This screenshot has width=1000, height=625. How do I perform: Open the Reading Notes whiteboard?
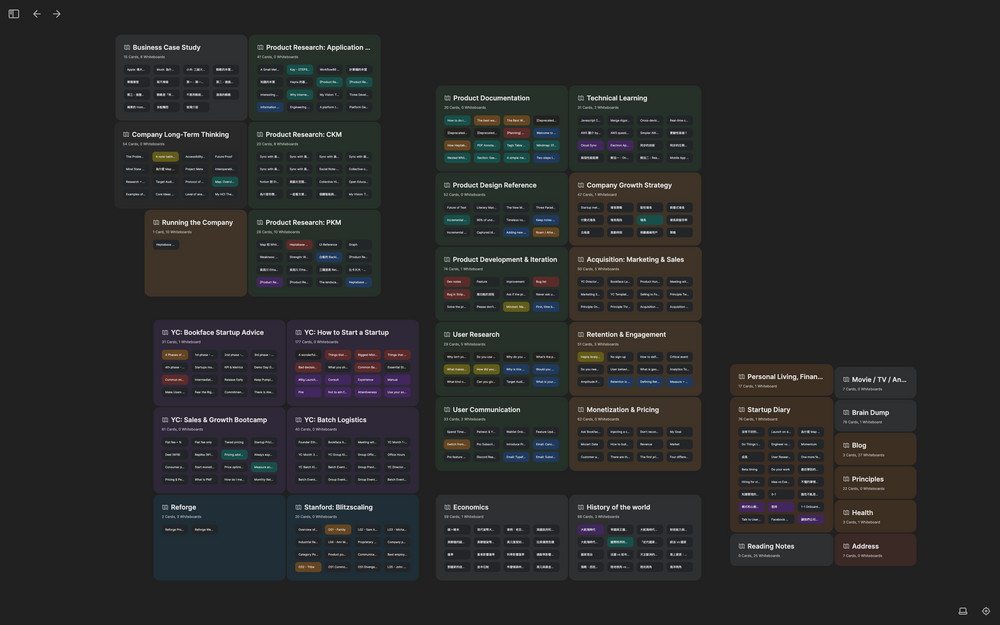click(770, 546)
